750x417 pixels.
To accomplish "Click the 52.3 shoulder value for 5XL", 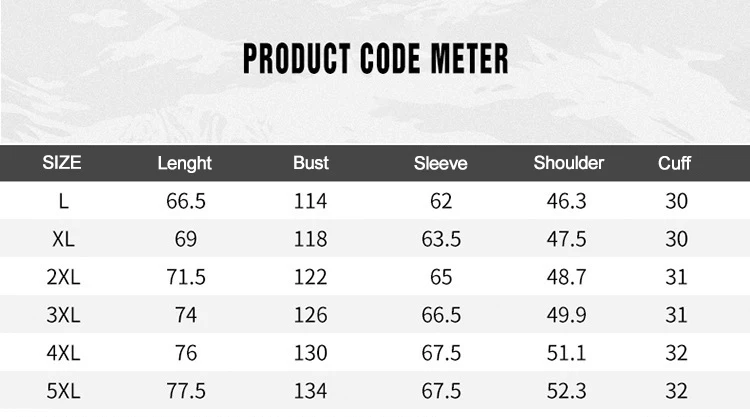I will (x=566, y=391).
